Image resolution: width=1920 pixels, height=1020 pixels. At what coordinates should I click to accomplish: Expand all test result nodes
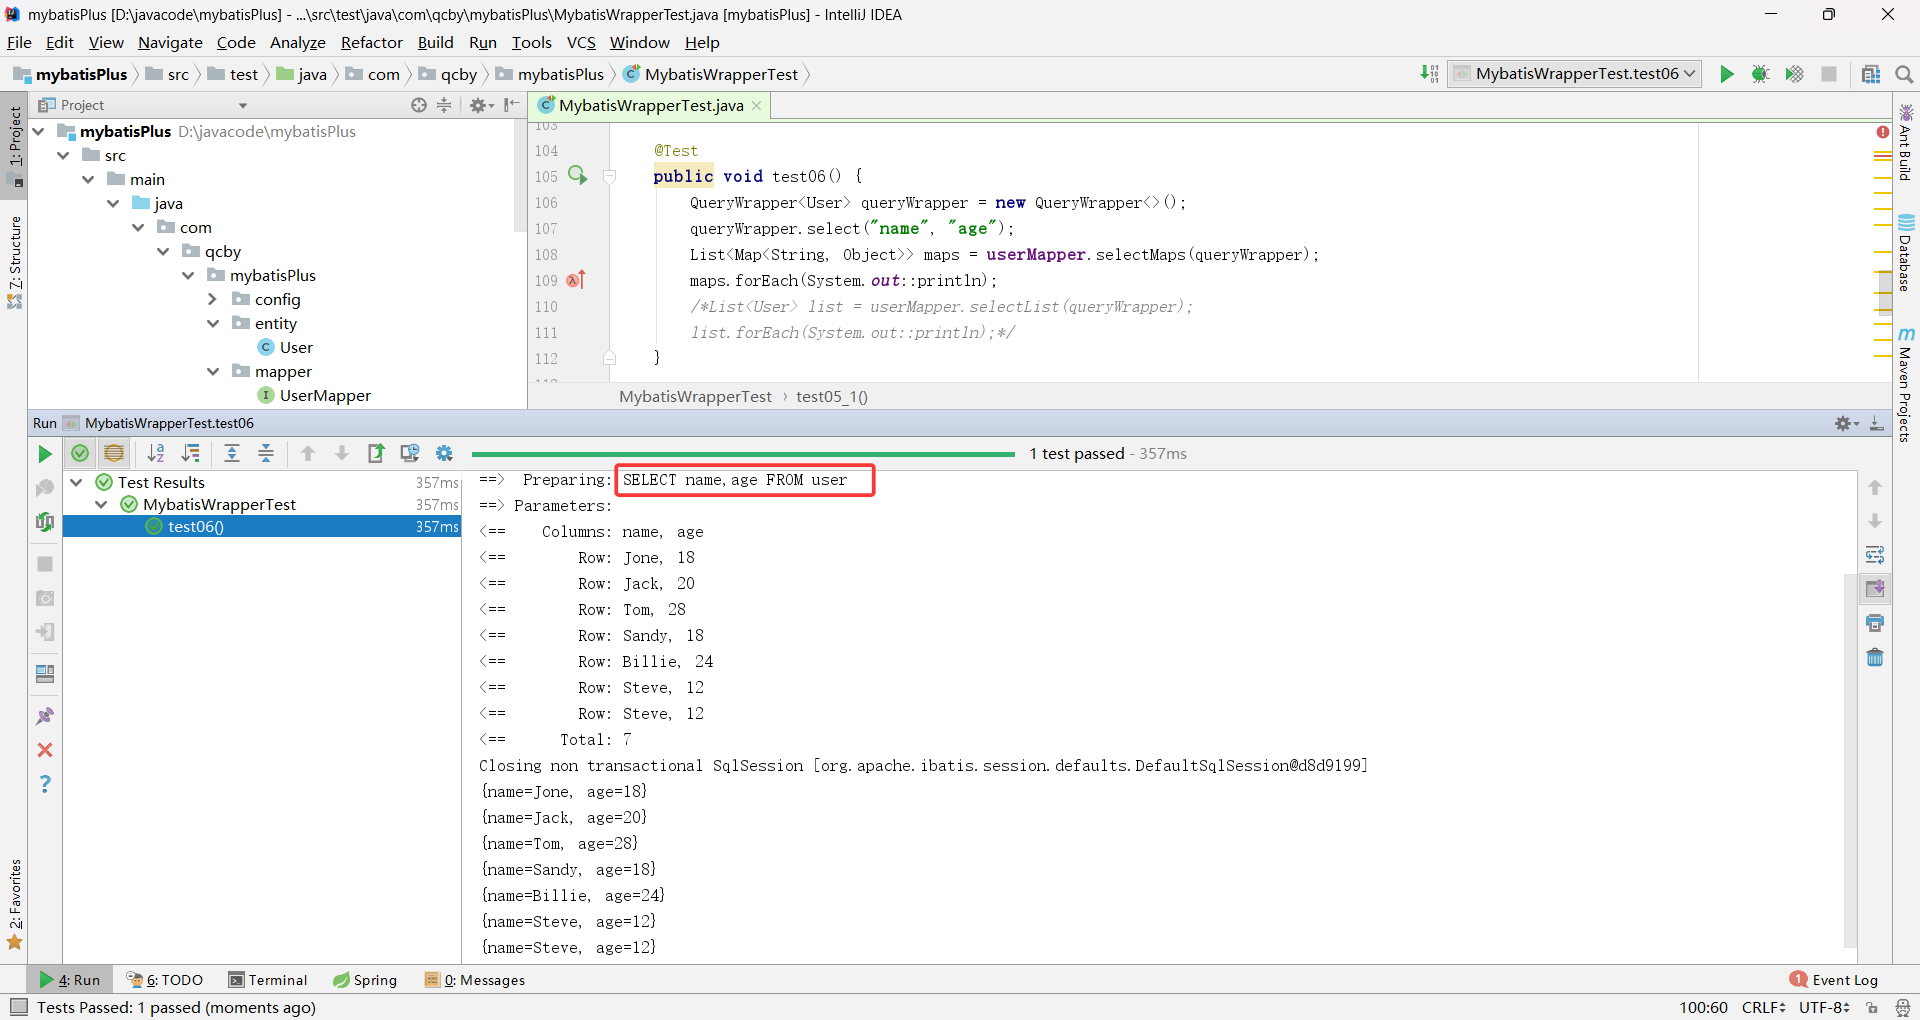232,454
